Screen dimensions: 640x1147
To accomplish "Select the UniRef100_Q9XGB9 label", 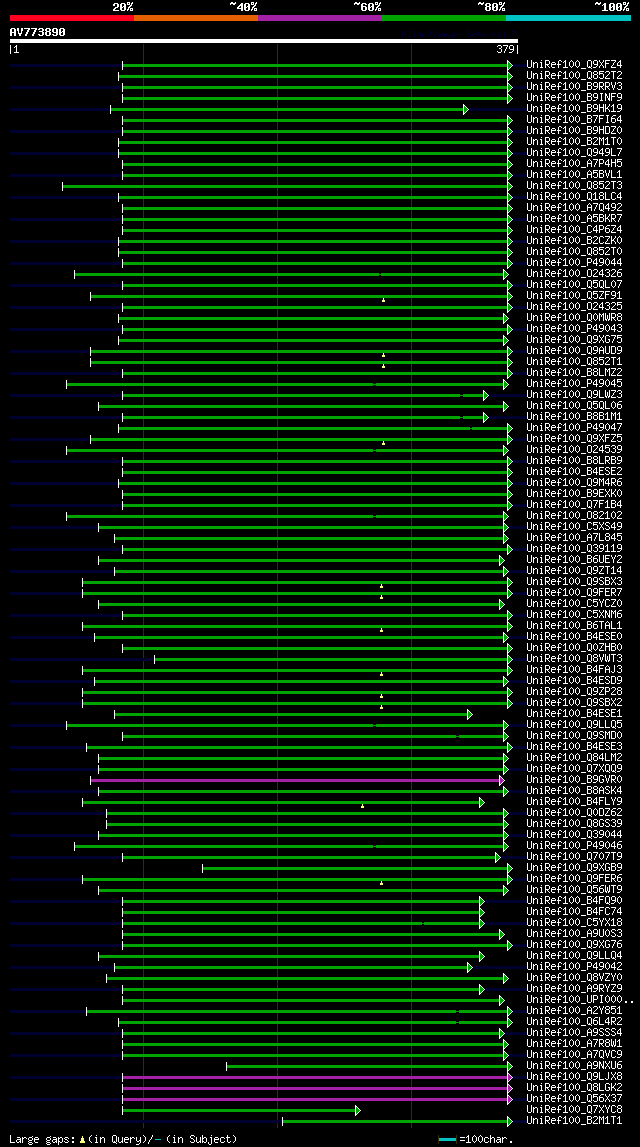I will click(574, 868).
